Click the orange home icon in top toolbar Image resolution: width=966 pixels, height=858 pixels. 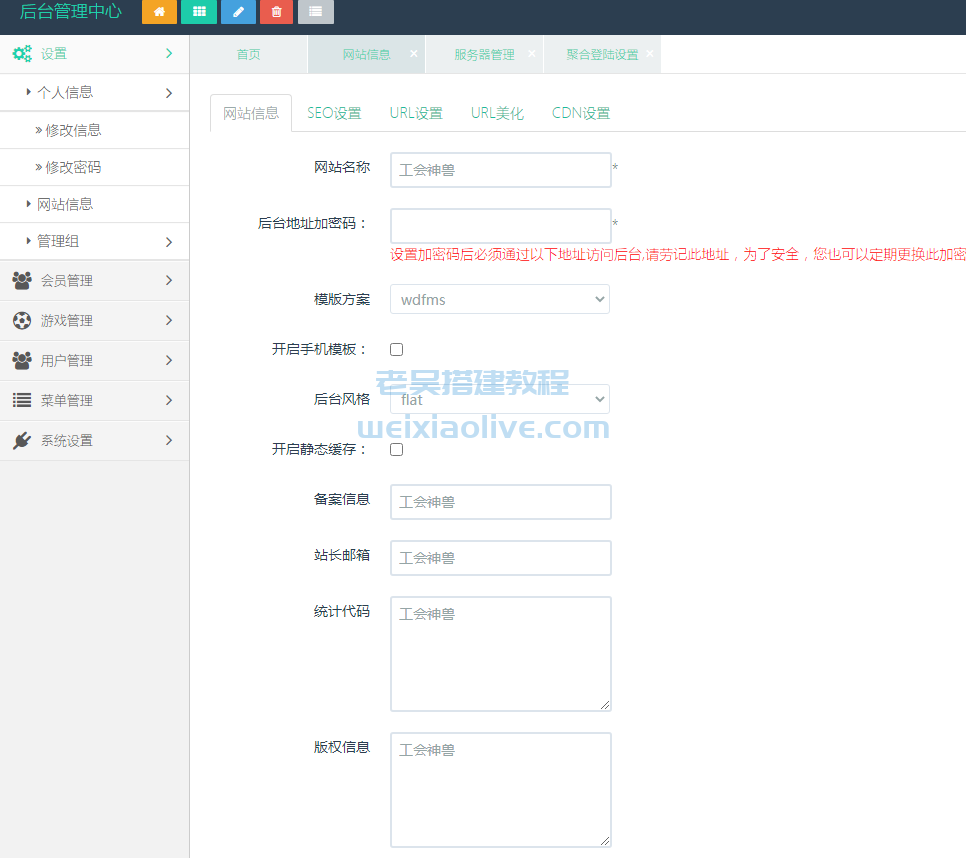point(159,12)
